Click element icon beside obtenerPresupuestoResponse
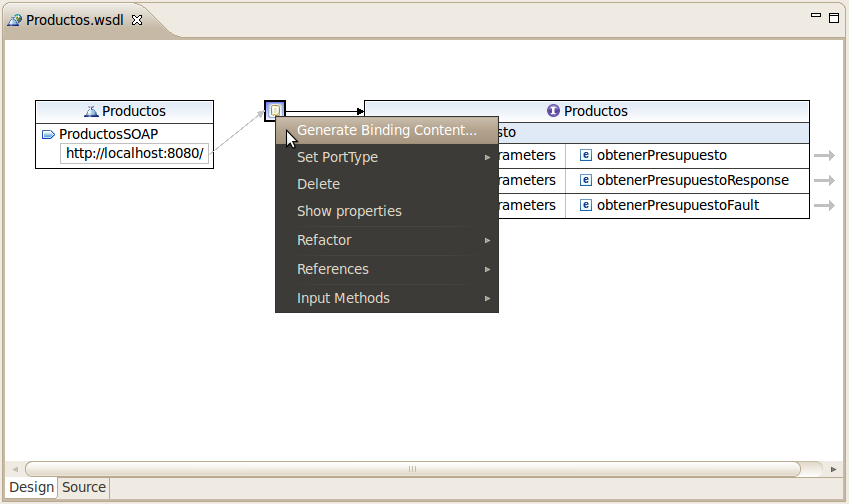Viewport: 849px width, 504px height. point(585,180)
